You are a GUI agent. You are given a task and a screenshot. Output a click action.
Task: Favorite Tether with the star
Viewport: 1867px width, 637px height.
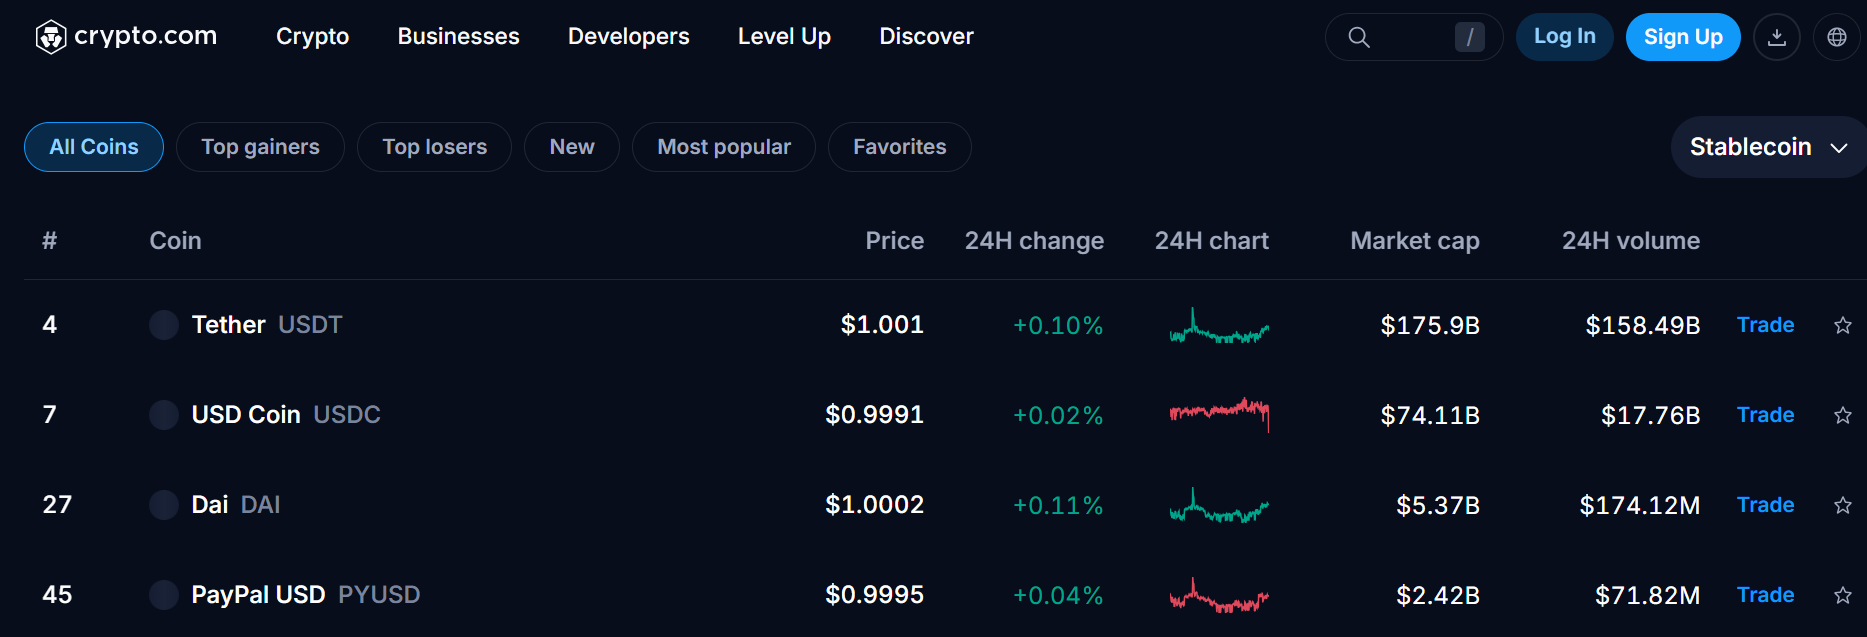(x=1843, y=325)
